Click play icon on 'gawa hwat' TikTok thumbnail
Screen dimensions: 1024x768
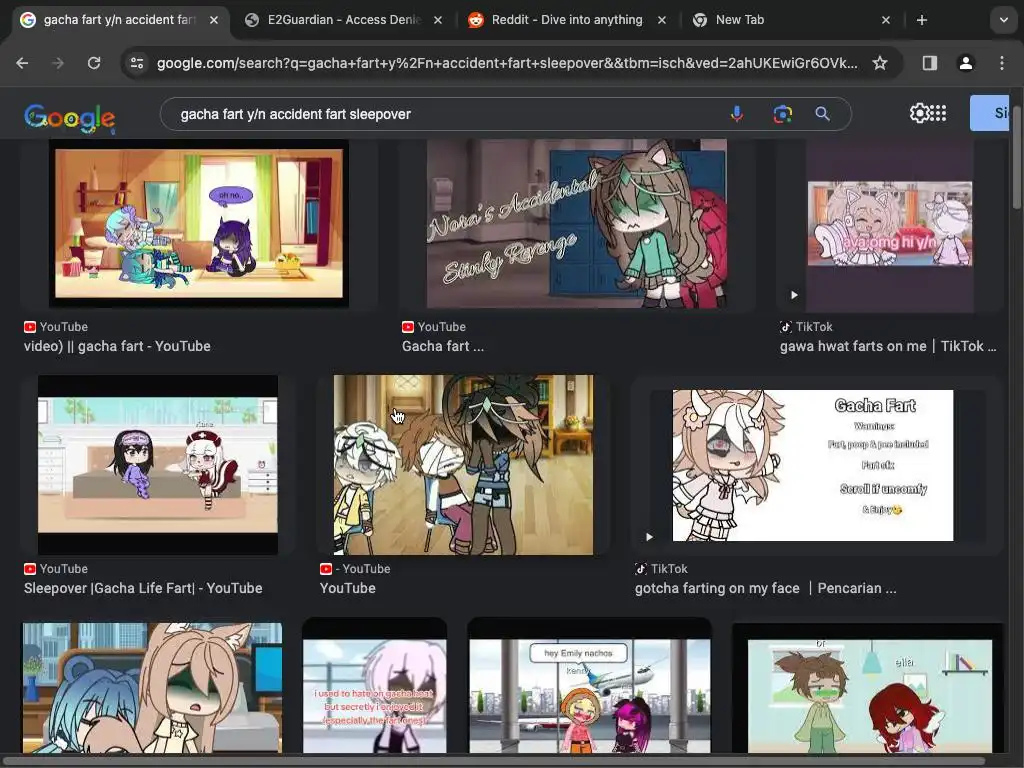(794, 295)
